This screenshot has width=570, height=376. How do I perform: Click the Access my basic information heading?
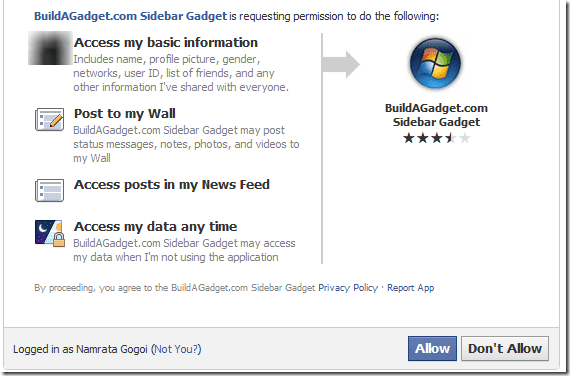tap(166, 43)
